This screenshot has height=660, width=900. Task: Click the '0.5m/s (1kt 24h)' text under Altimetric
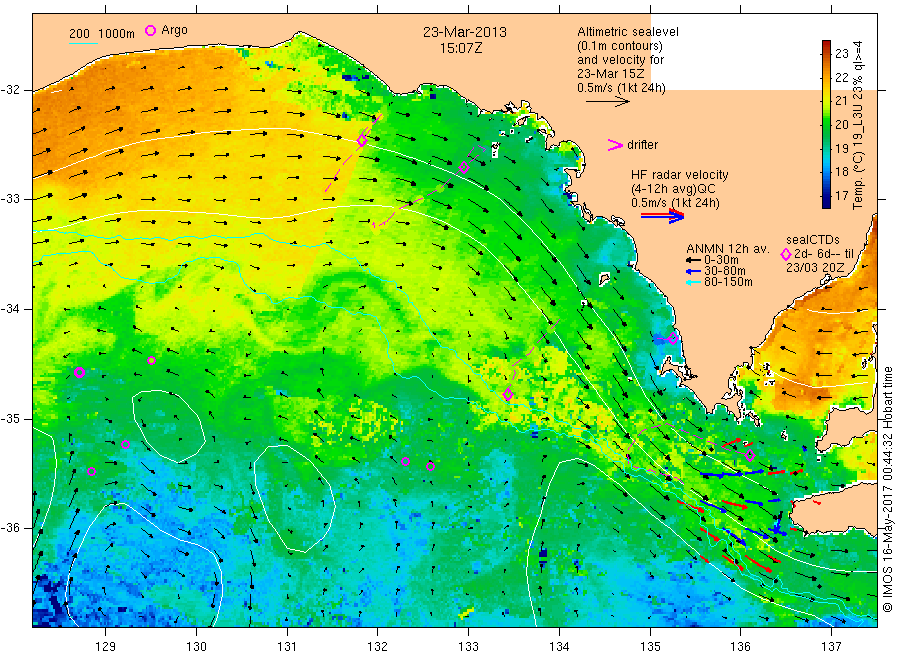(622, 88)
